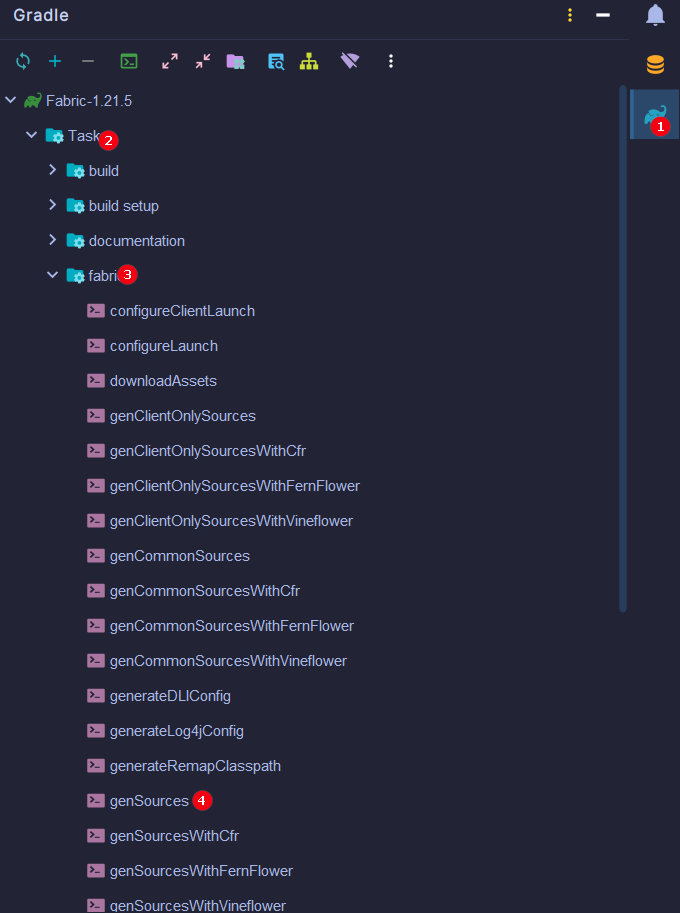This screenshot has width=680, height=913.
Task: Hide the Gradle tool window
Action: coord(603,15)
